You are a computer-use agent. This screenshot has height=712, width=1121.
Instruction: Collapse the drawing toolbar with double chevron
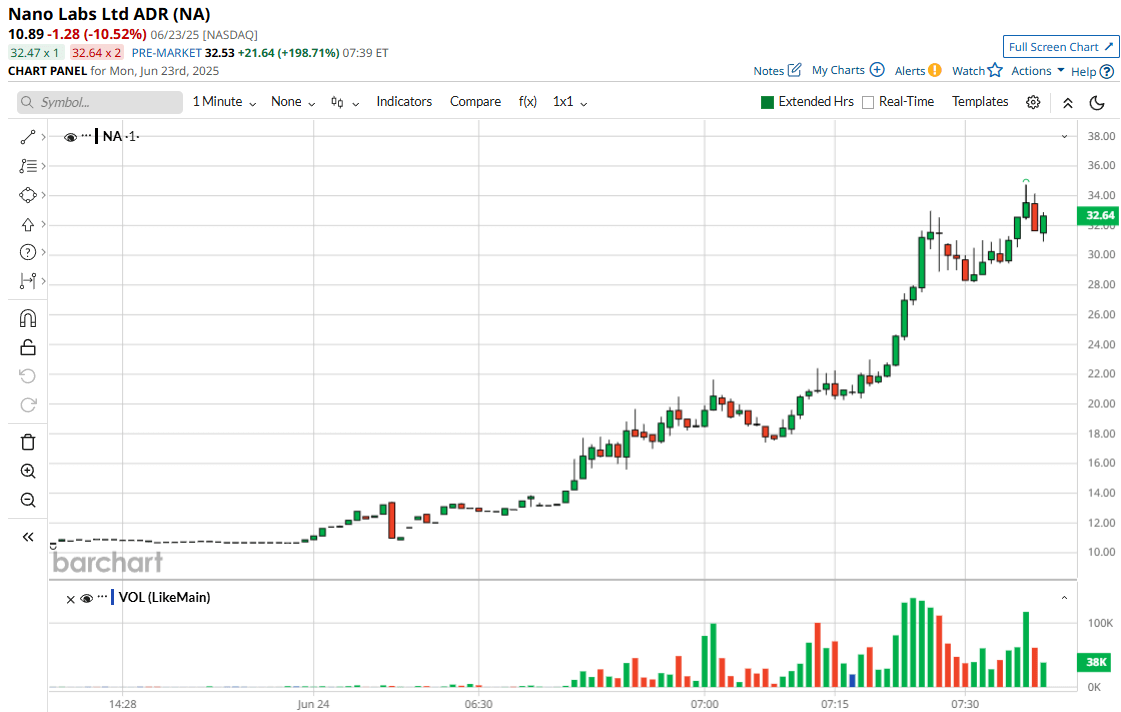pos(27,537)
